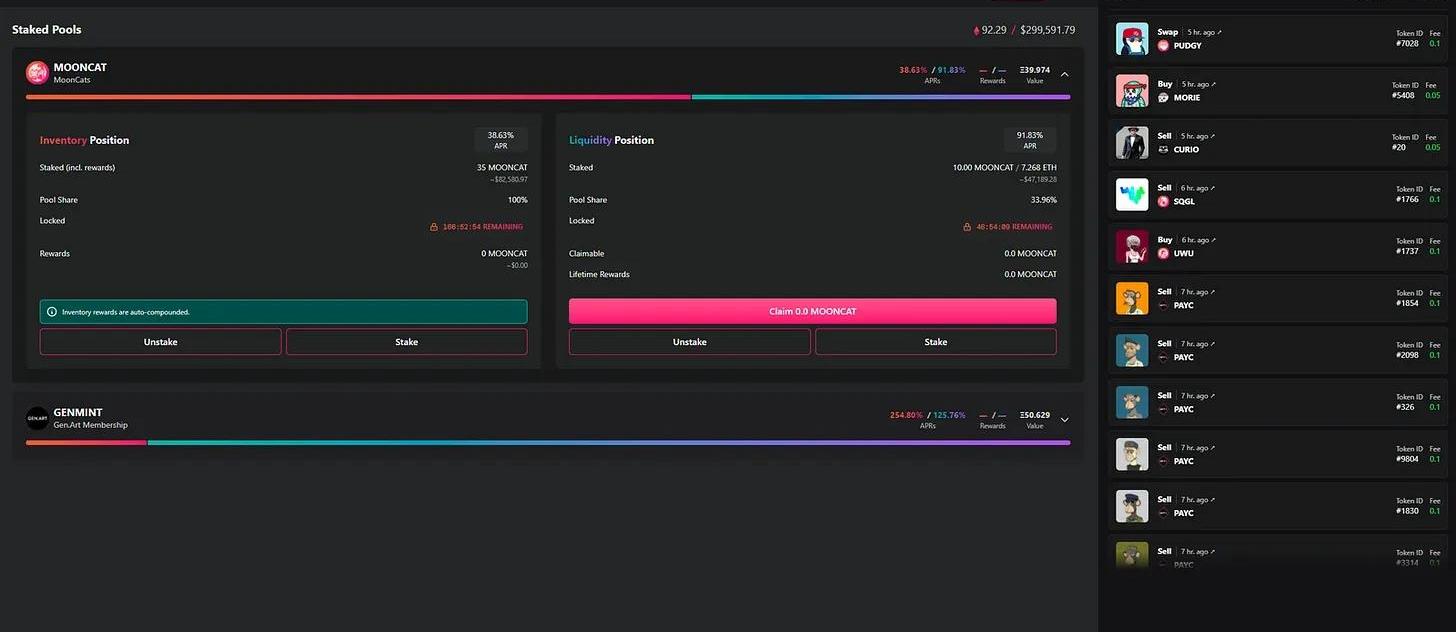Click the CURIO collection icon
Viewport: 1456px width, 632px height.
click(x=1163, y=150)
